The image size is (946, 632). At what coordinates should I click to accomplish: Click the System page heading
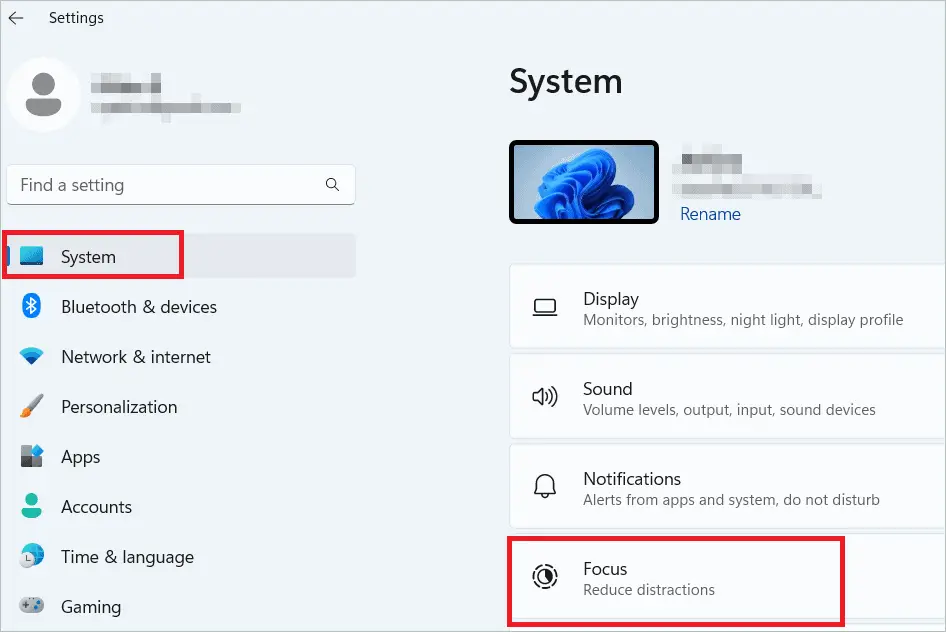pos(565,81)
